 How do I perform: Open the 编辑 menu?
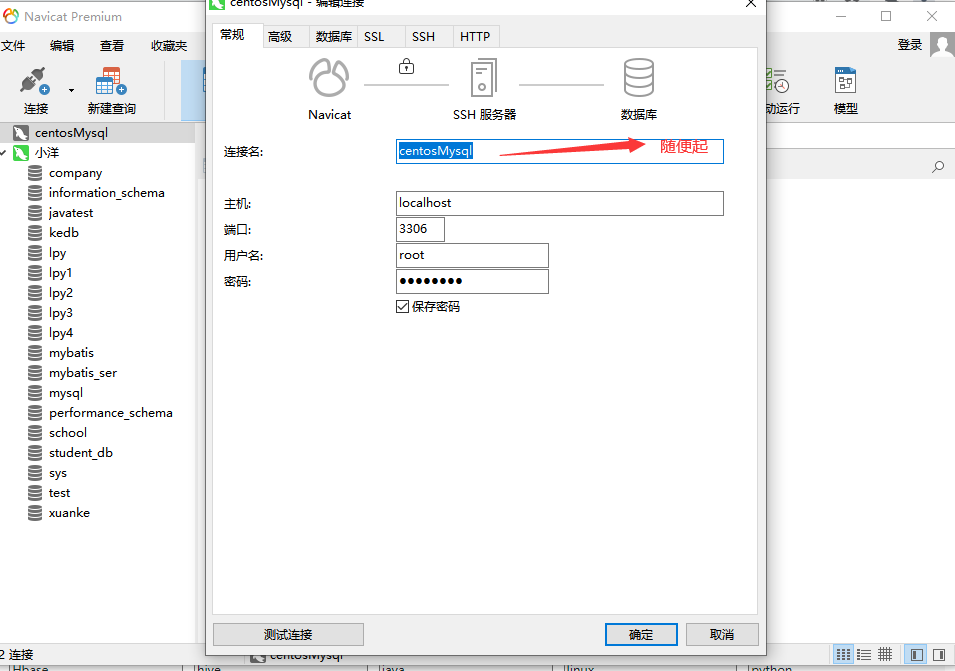(62, 46)
